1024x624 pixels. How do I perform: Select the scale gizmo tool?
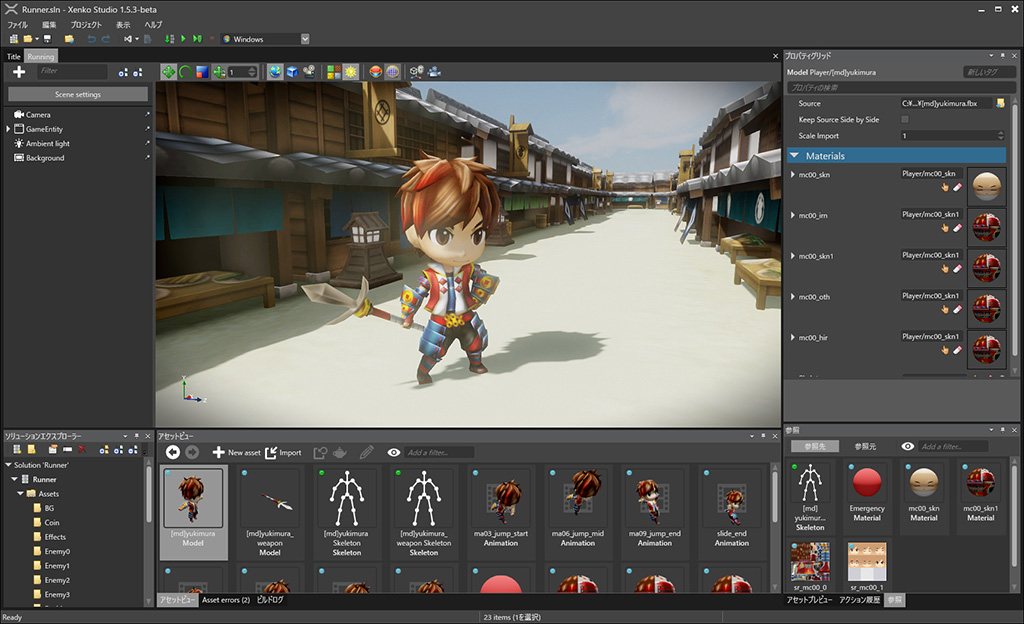[x=202, y=72]
